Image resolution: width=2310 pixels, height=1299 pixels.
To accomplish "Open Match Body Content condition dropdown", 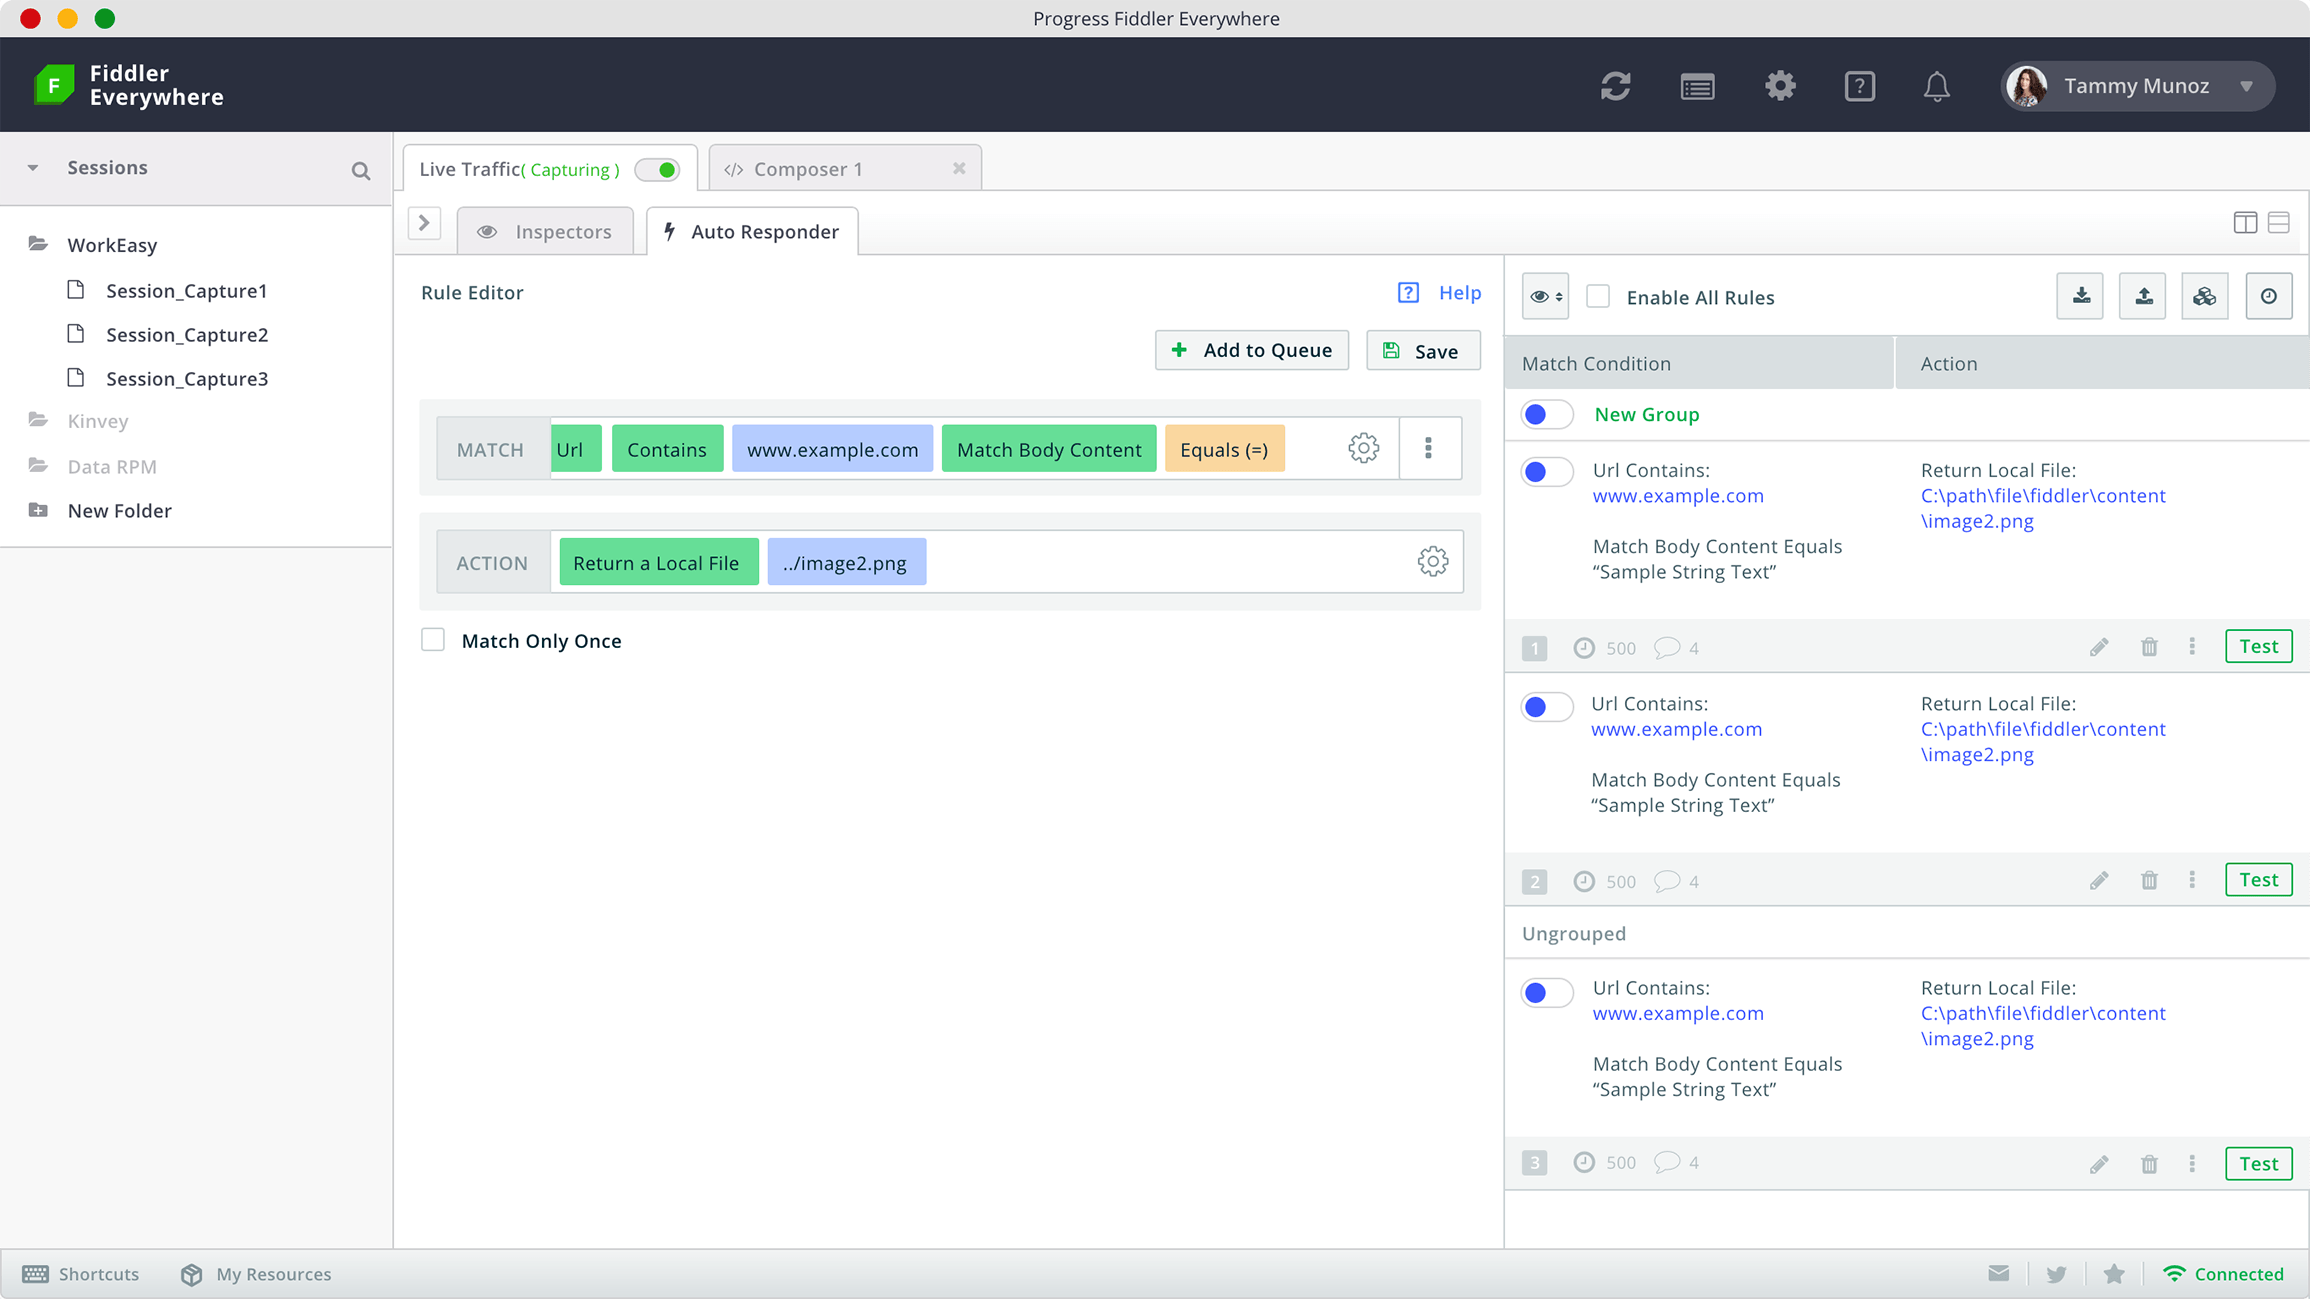I will 1049,449.
